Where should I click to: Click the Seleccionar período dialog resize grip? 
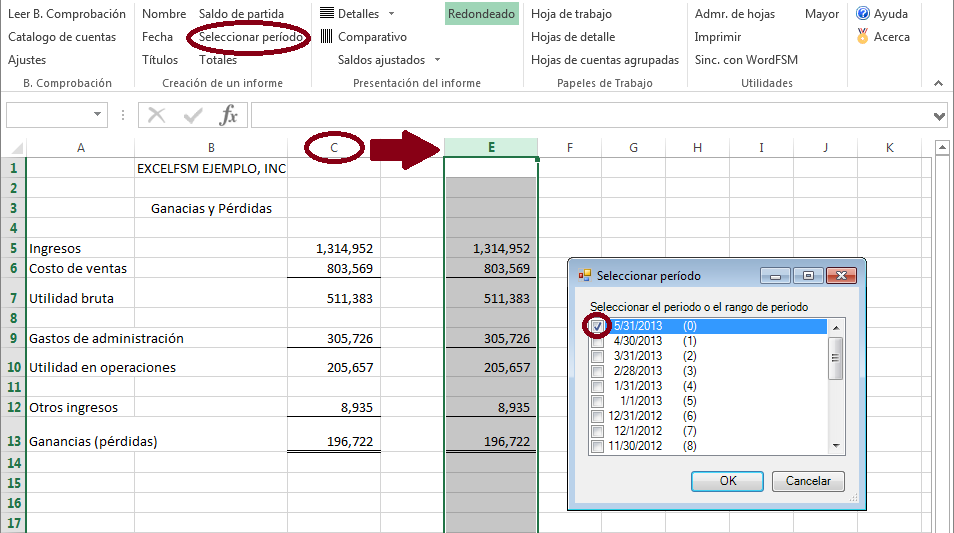point(854,497)
